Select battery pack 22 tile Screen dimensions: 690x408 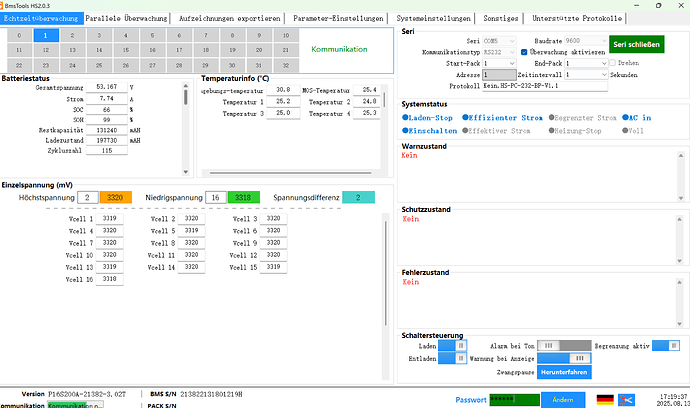(x=19, y=65)
